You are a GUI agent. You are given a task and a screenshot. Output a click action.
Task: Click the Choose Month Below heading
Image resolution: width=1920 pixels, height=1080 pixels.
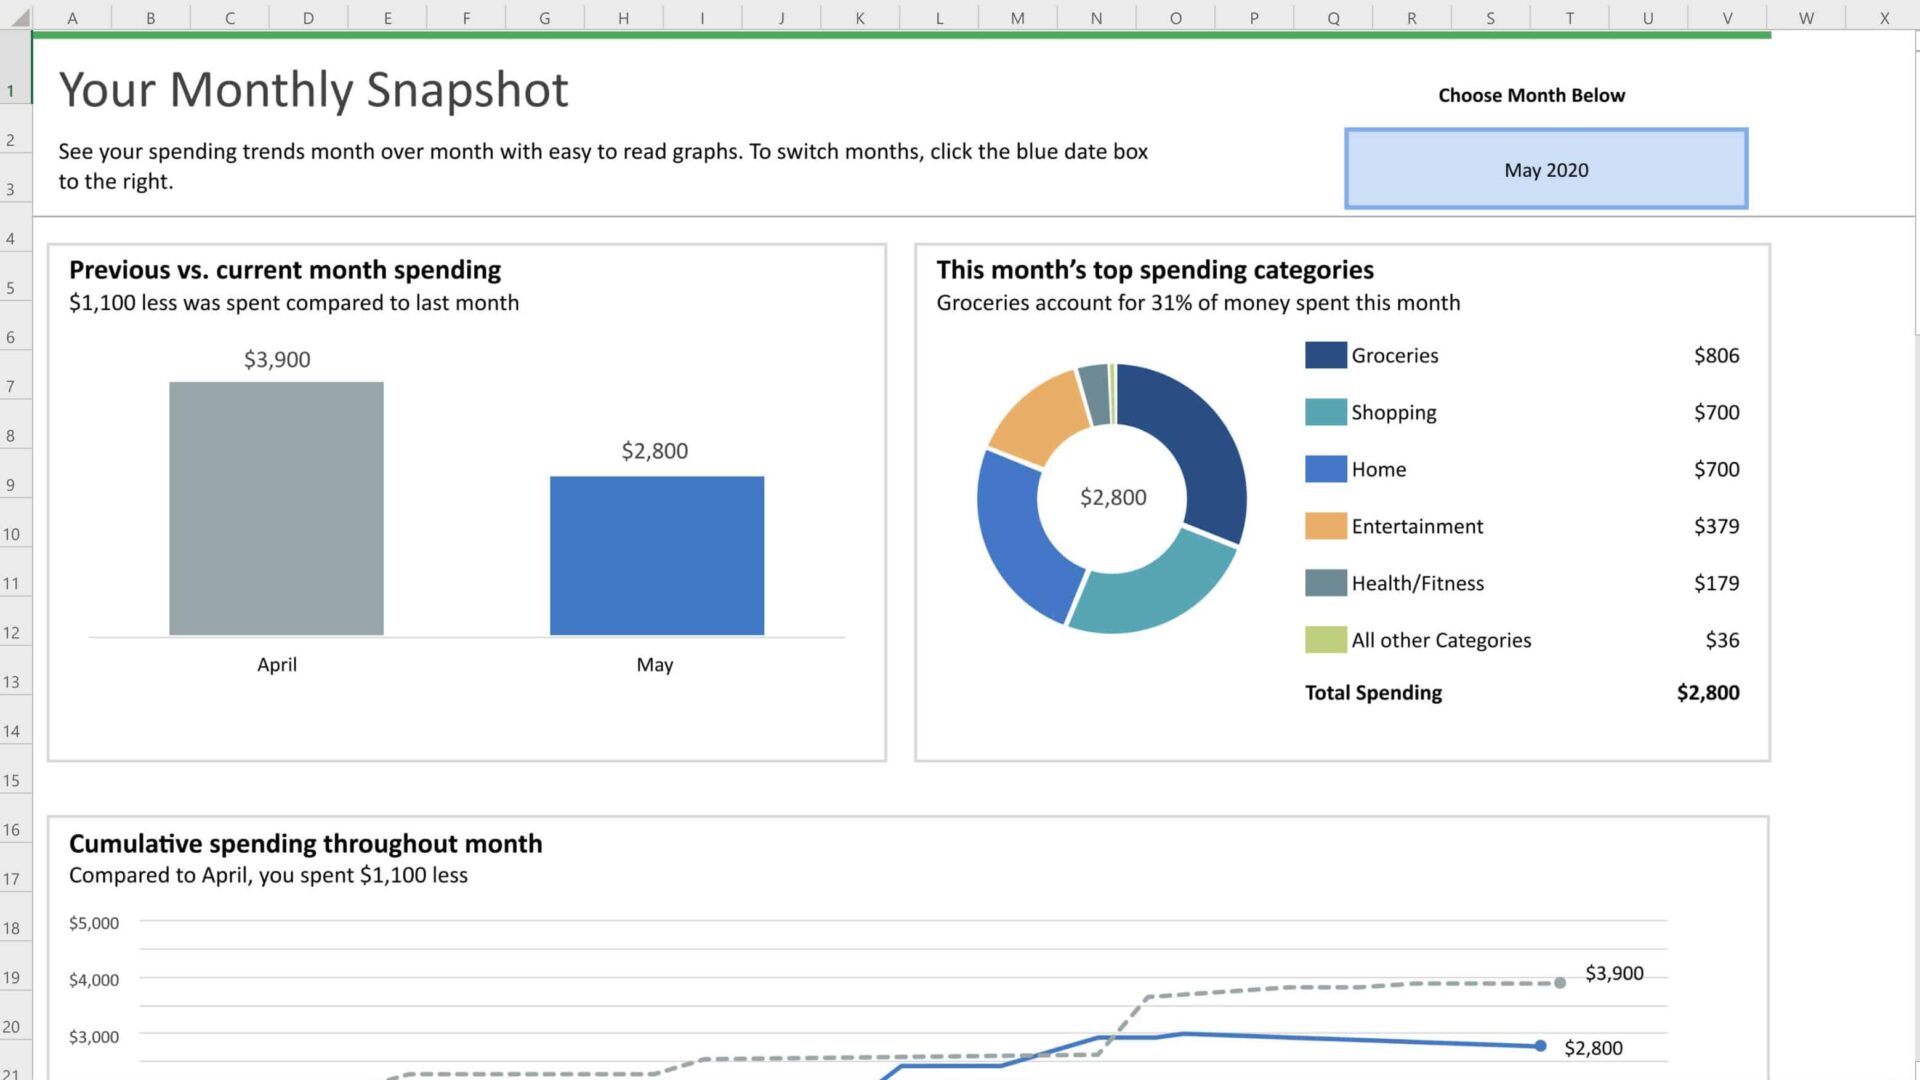(1531, 95)
